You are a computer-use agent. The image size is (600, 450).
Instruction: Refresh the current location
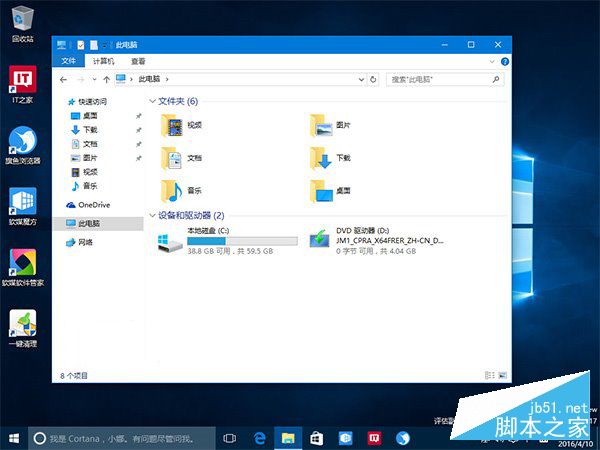[373, 80]
